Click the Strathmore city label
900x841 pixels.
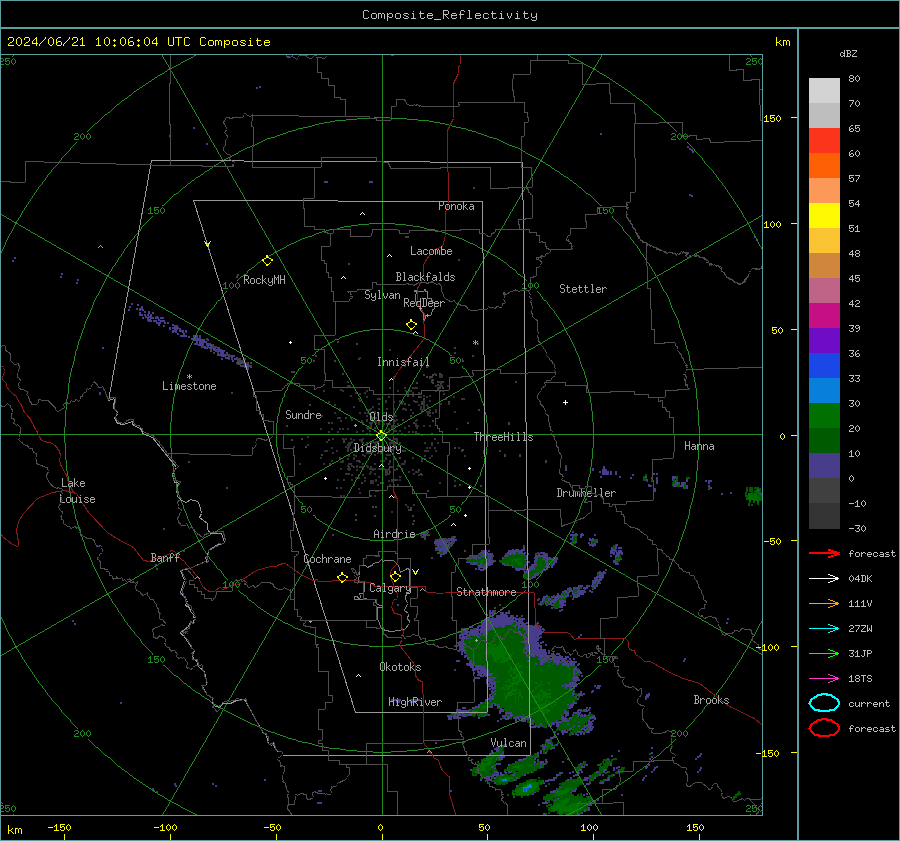coord(486,592)
